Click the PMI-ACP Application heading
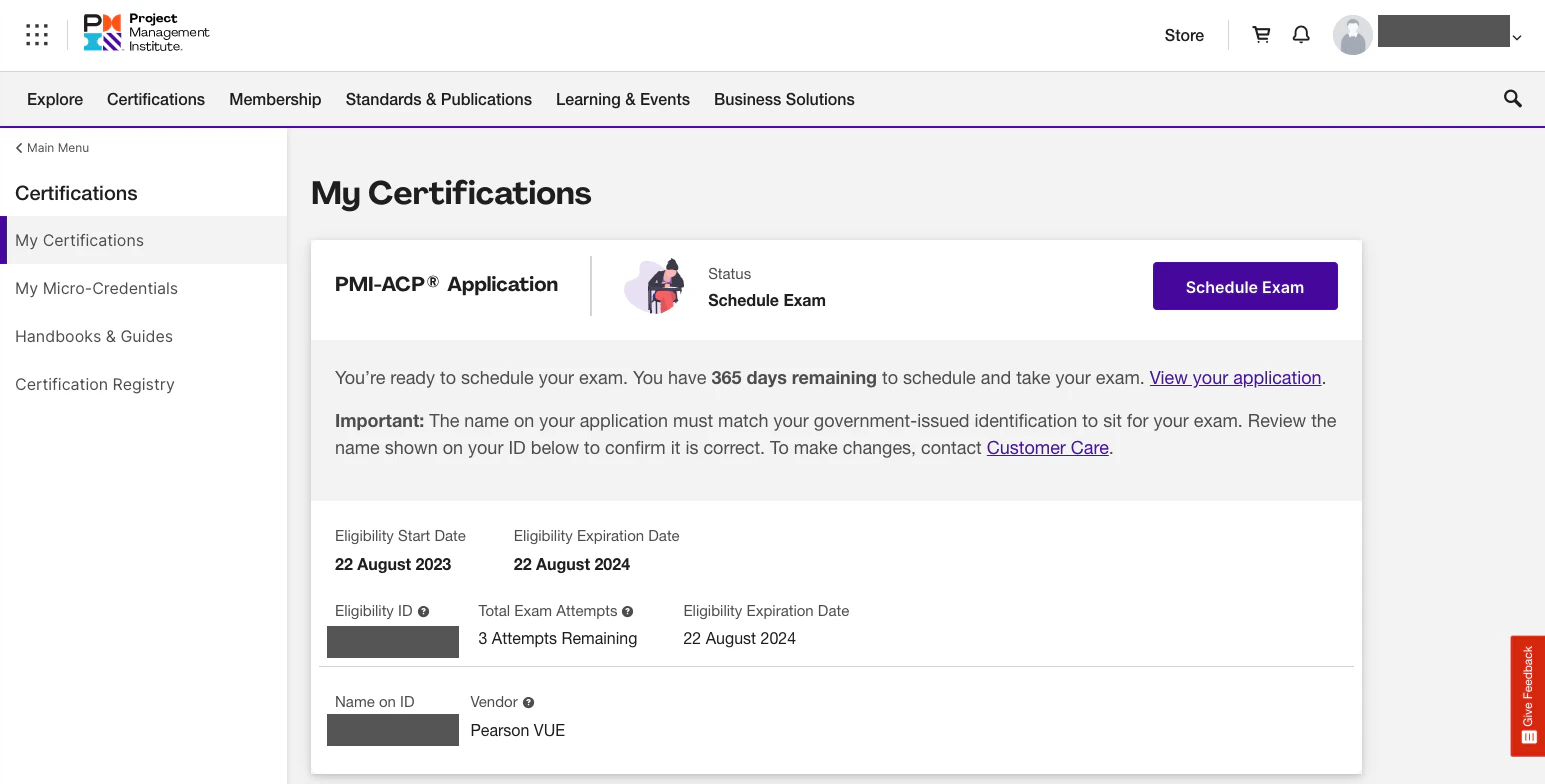 pyautogui.click(x=447, y=284)
